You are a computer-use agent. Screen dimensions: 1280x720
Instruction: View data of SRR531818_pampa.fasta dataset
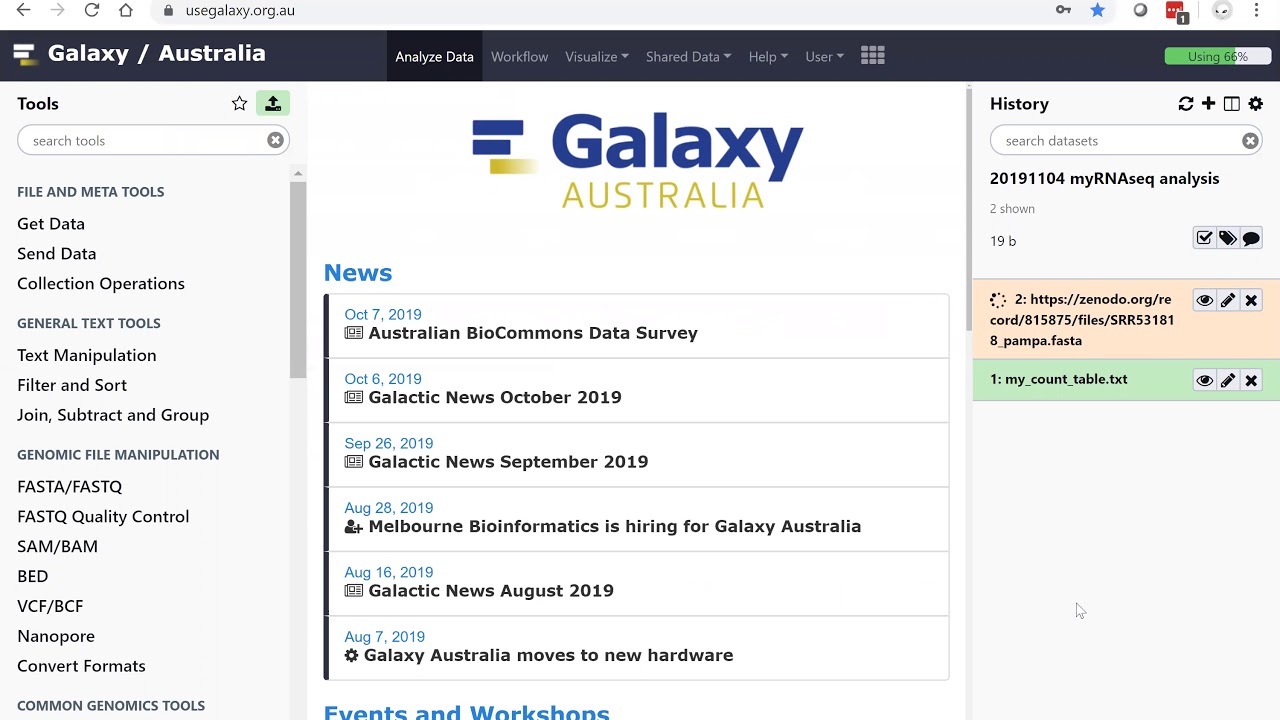1204,300
